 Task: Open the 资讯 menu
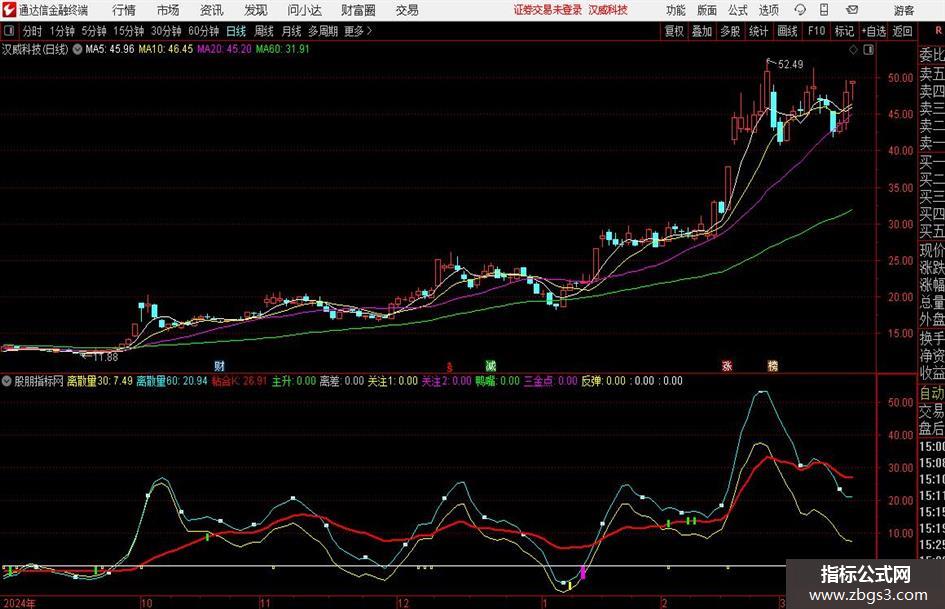[212, 10]
